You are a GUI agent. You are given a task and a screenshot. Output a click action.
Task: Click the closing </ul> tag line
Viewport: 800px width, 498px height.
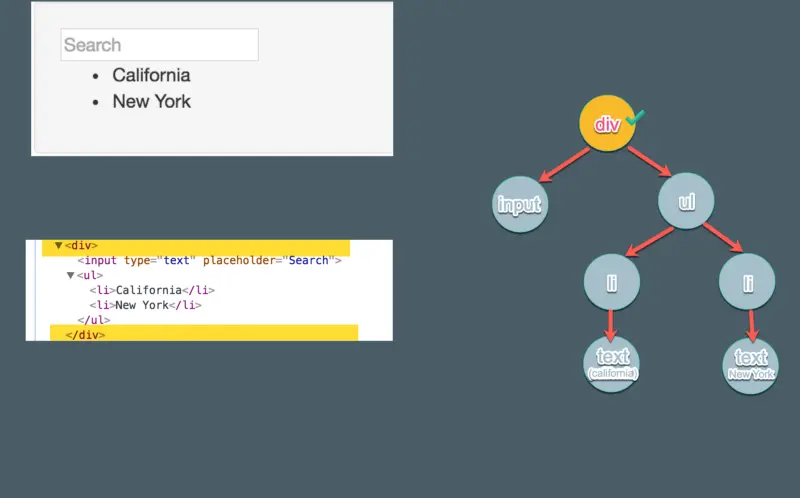(x=94, y=320)
